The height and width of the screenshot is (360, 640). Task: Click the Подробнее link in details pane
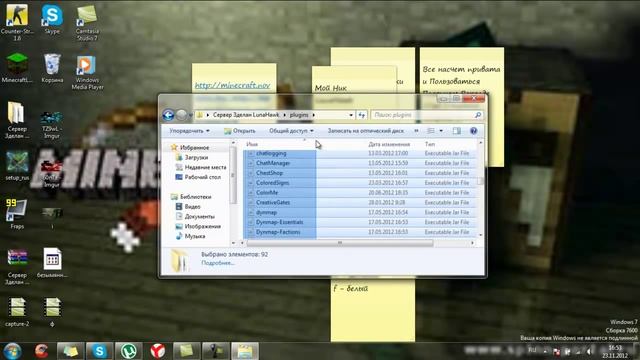click(218, 263)
